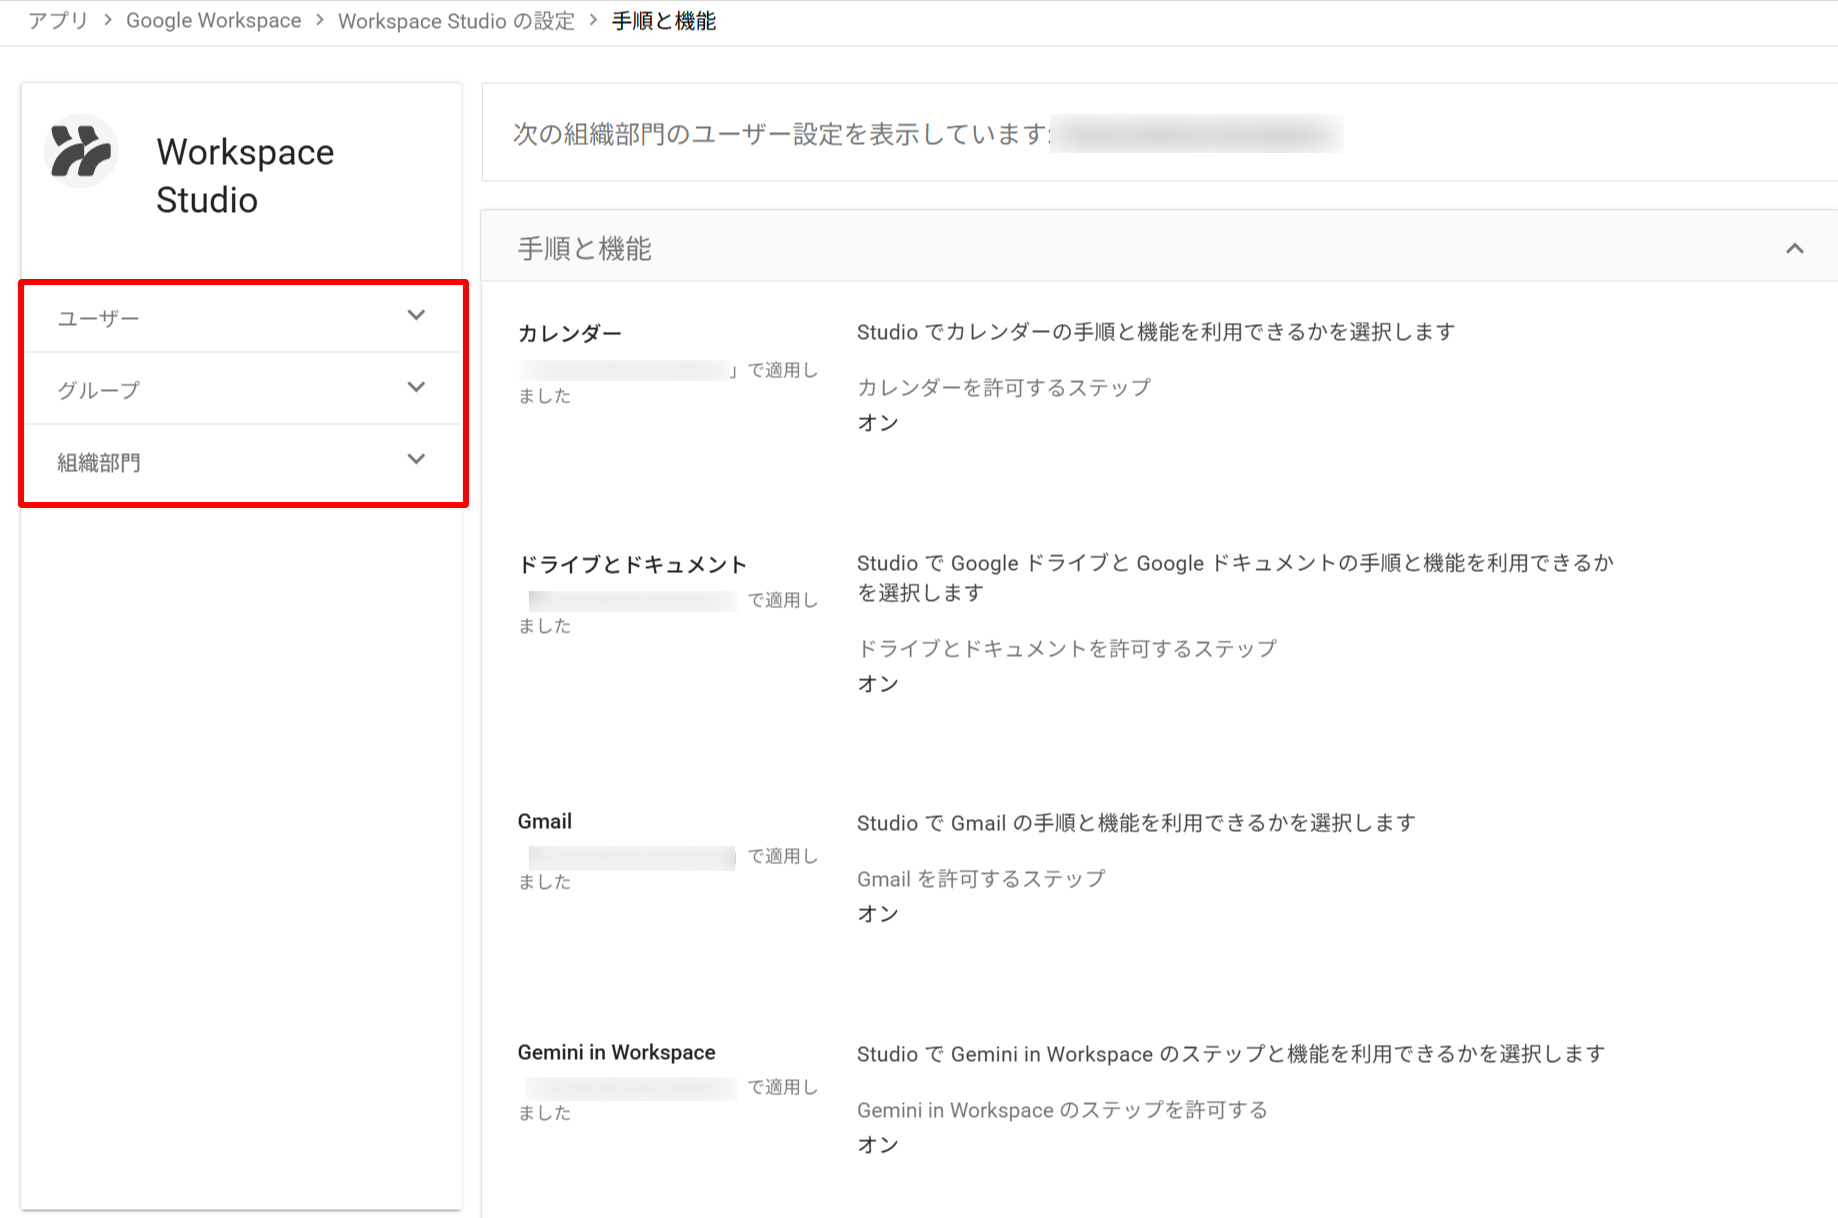
Task: Select the 組織部門 sidebar label
Action: (98, 462)
